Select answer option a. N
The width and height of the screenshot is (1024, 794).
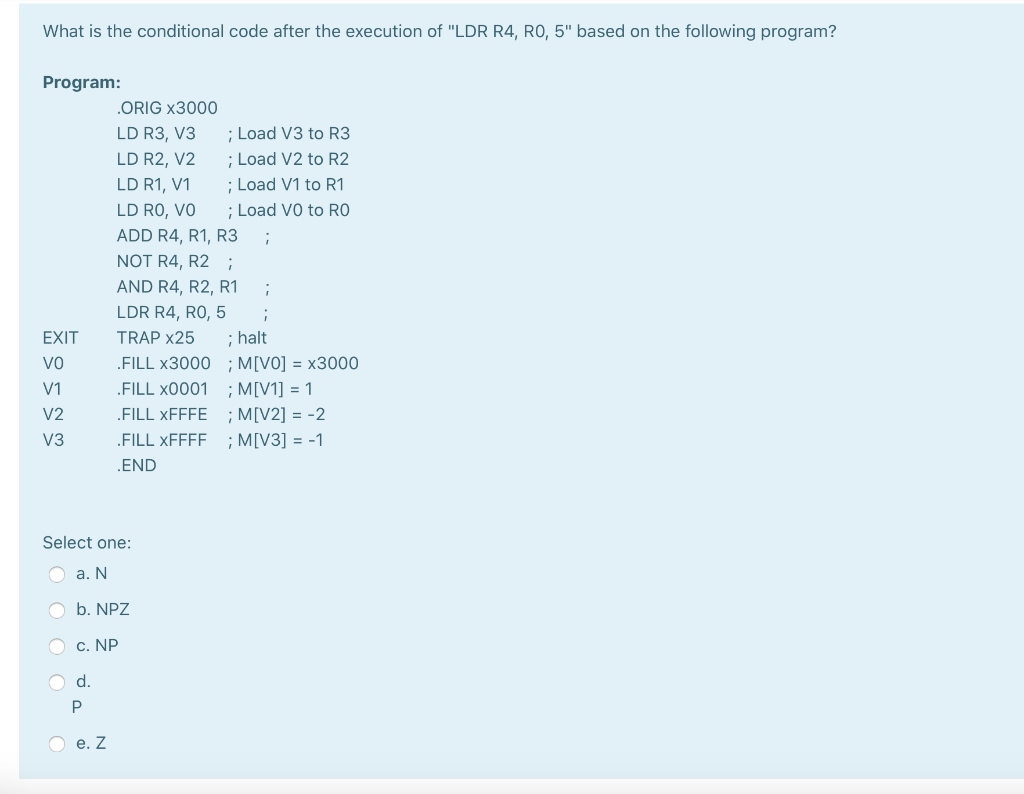(x=57, y=573)
